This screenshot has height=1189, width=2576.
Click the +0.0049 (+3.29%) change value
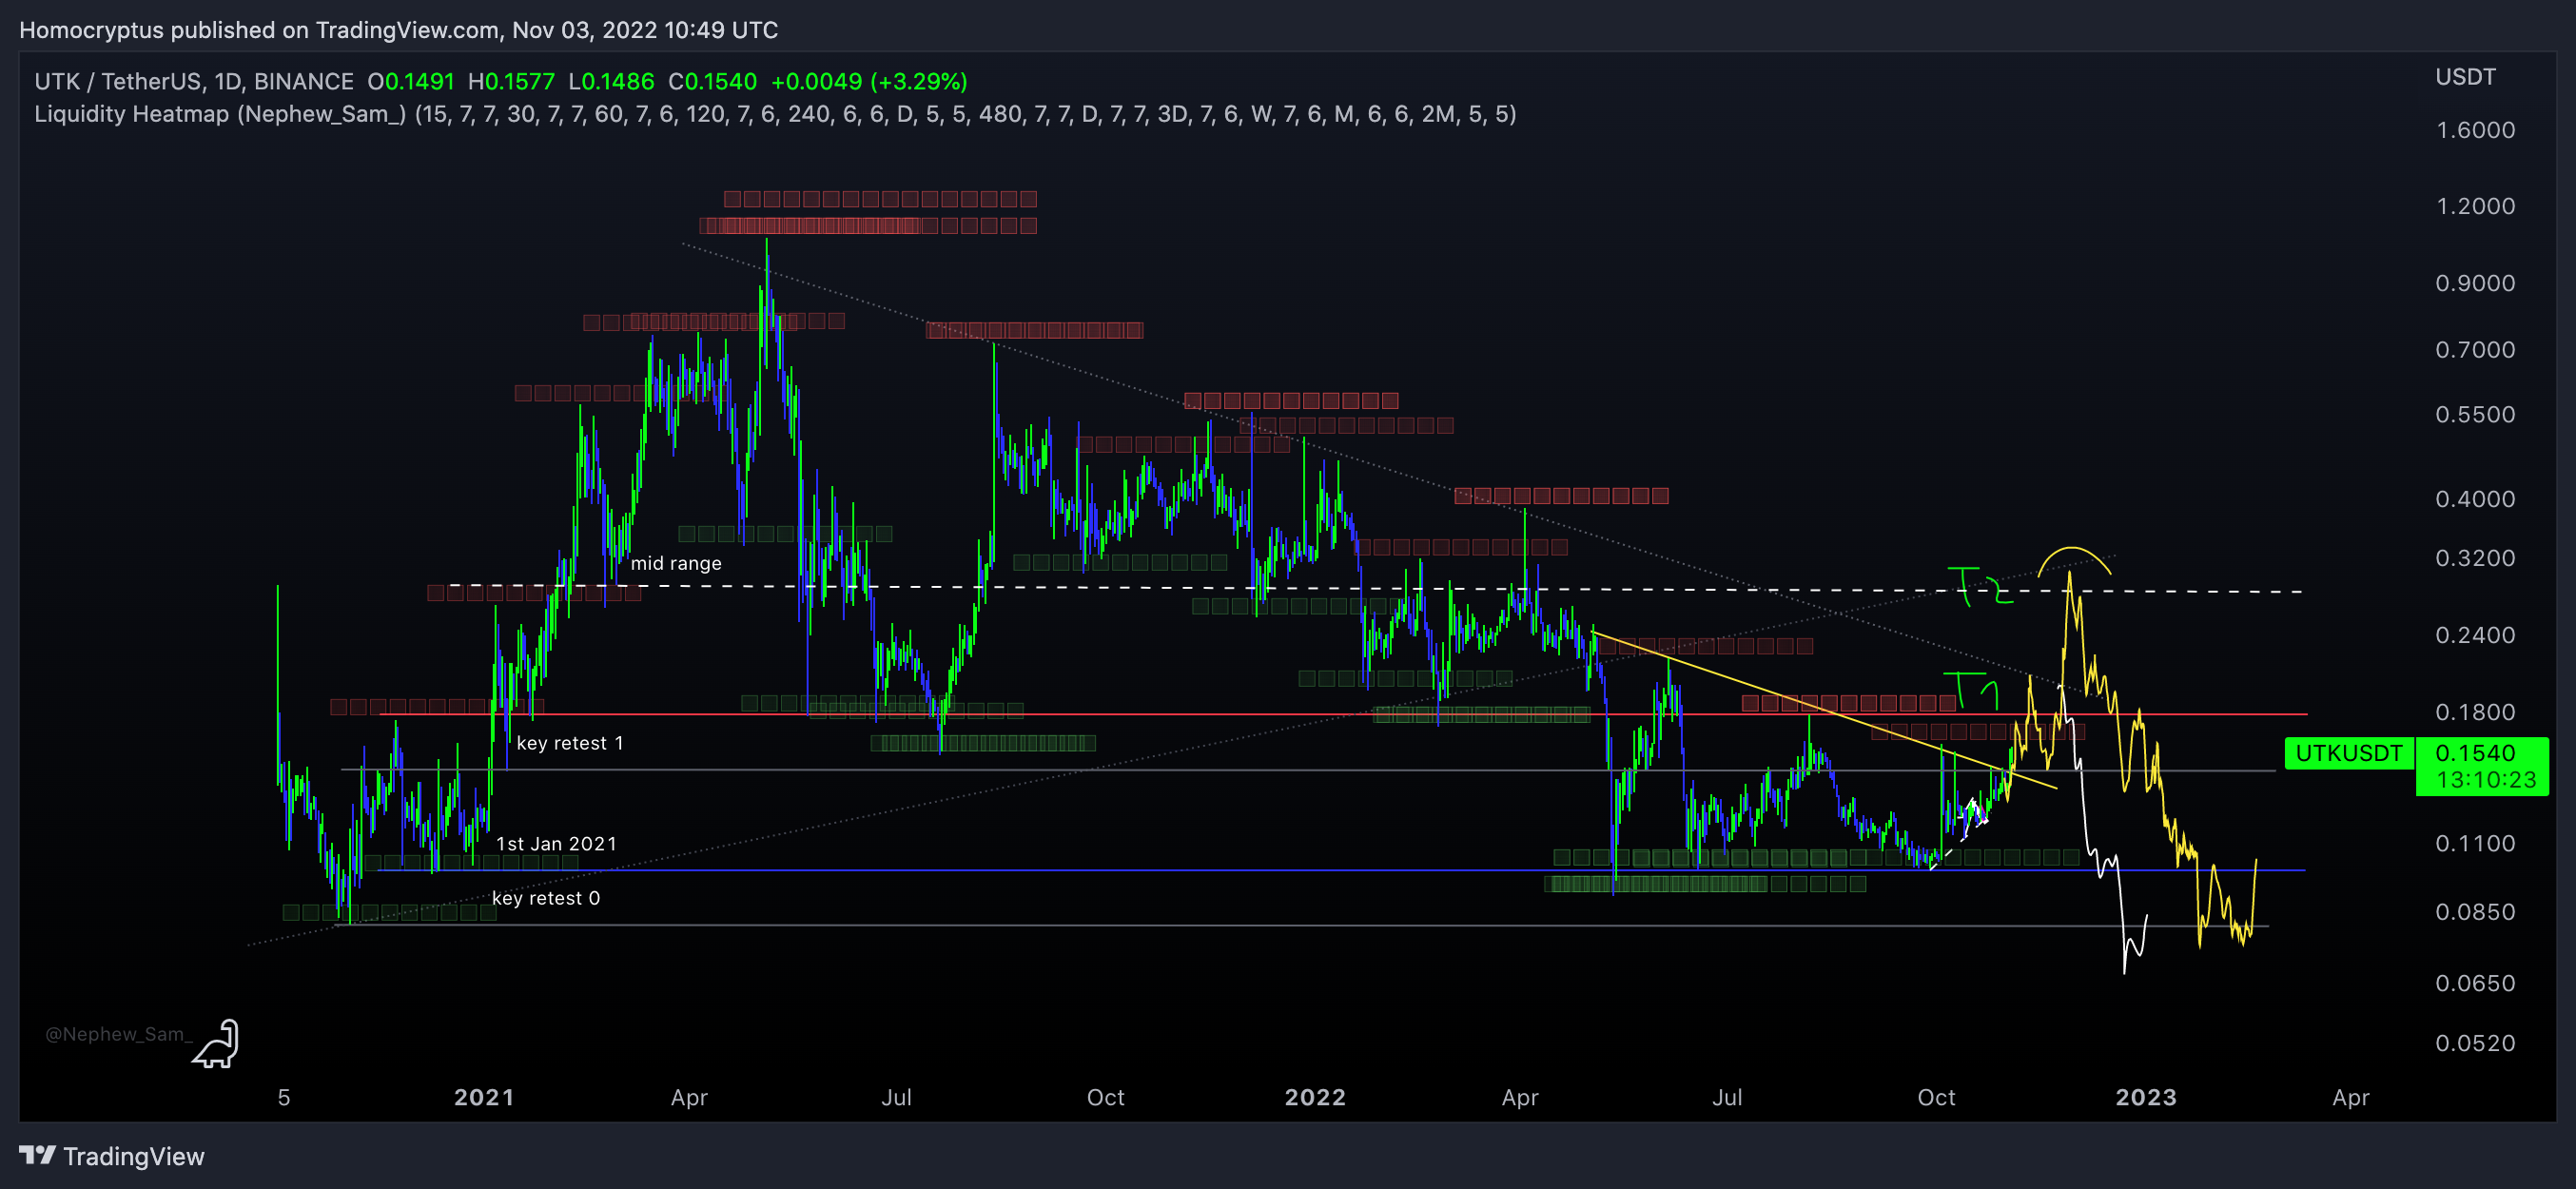point(869,81)
